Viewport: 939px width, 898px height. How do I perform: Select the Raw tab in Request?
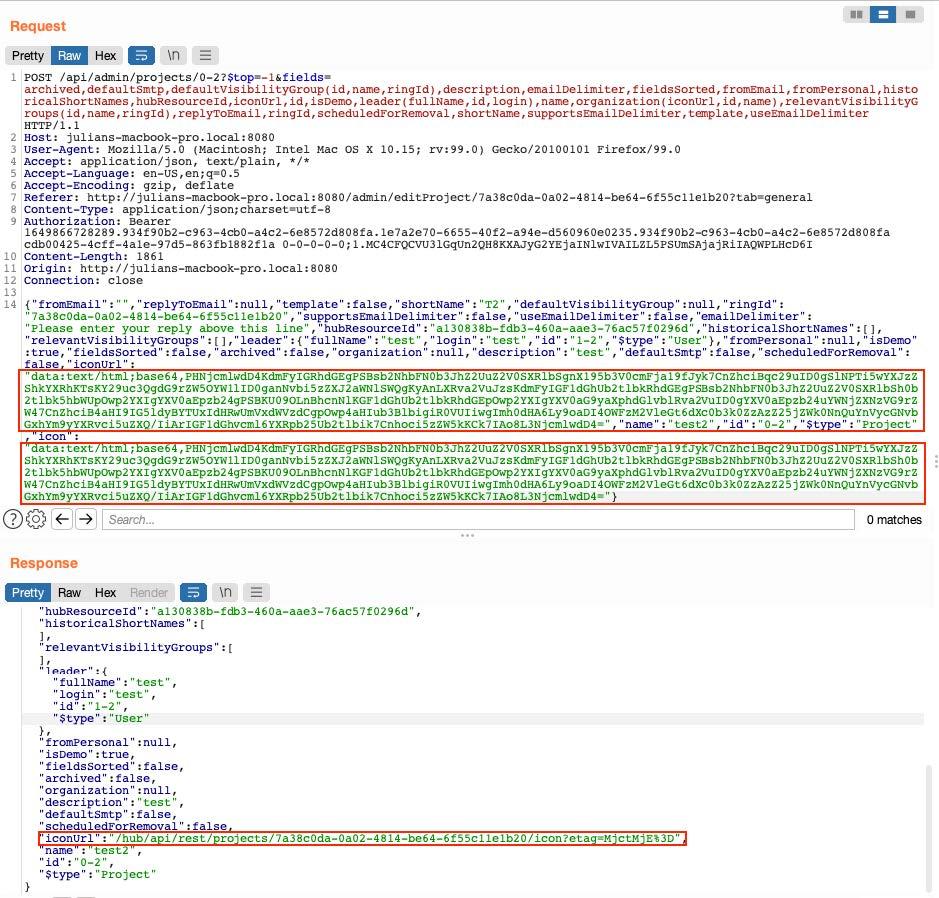click(x=69, y=55)
